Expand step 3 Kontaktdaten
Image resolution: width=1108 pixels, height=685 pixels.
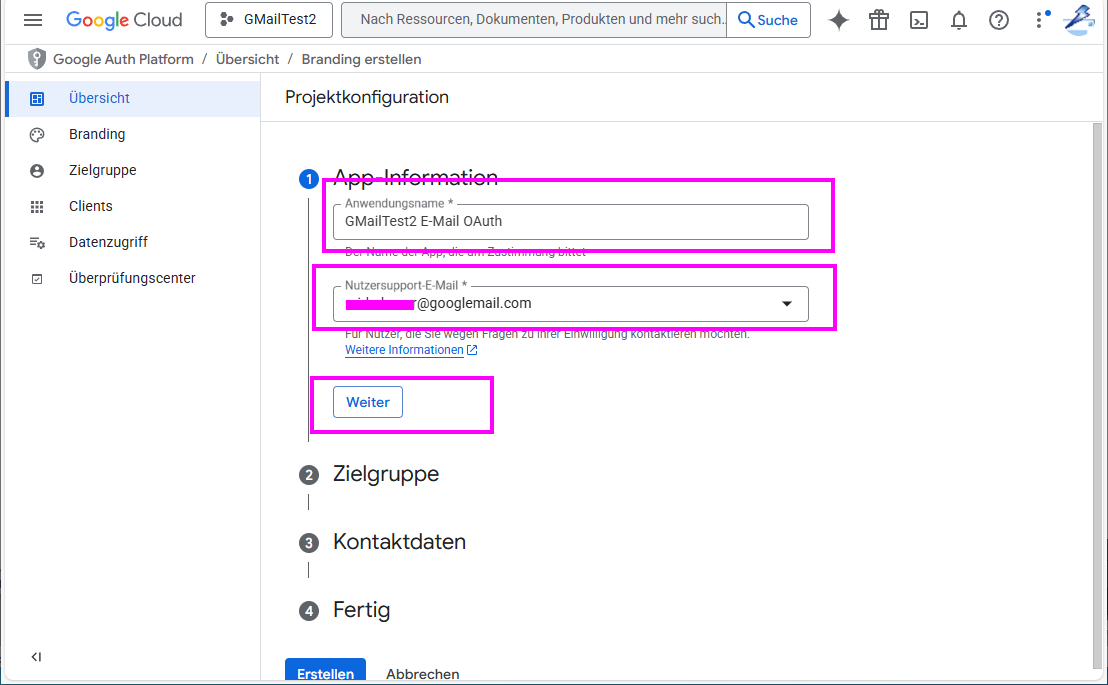point(399,541)
